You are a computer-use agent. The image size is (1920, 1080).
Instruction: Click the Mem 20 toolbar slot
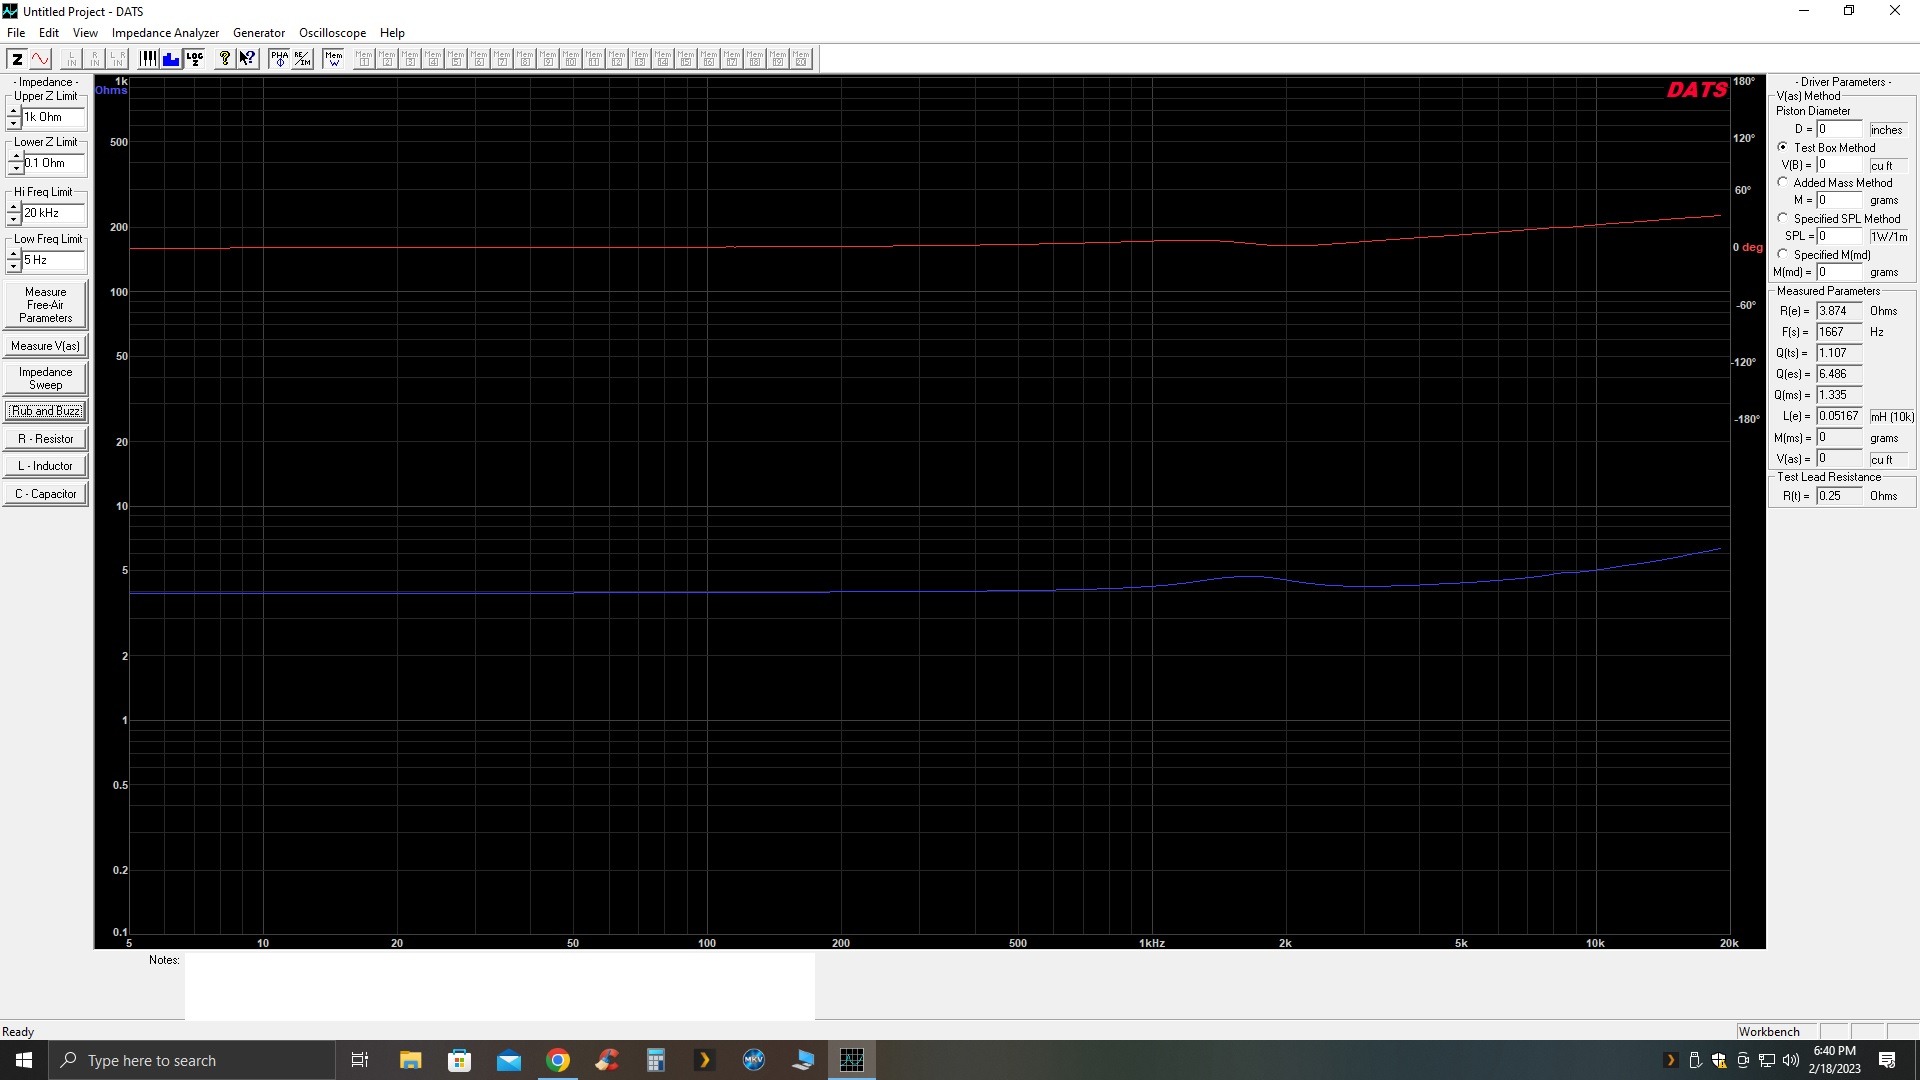801,59
